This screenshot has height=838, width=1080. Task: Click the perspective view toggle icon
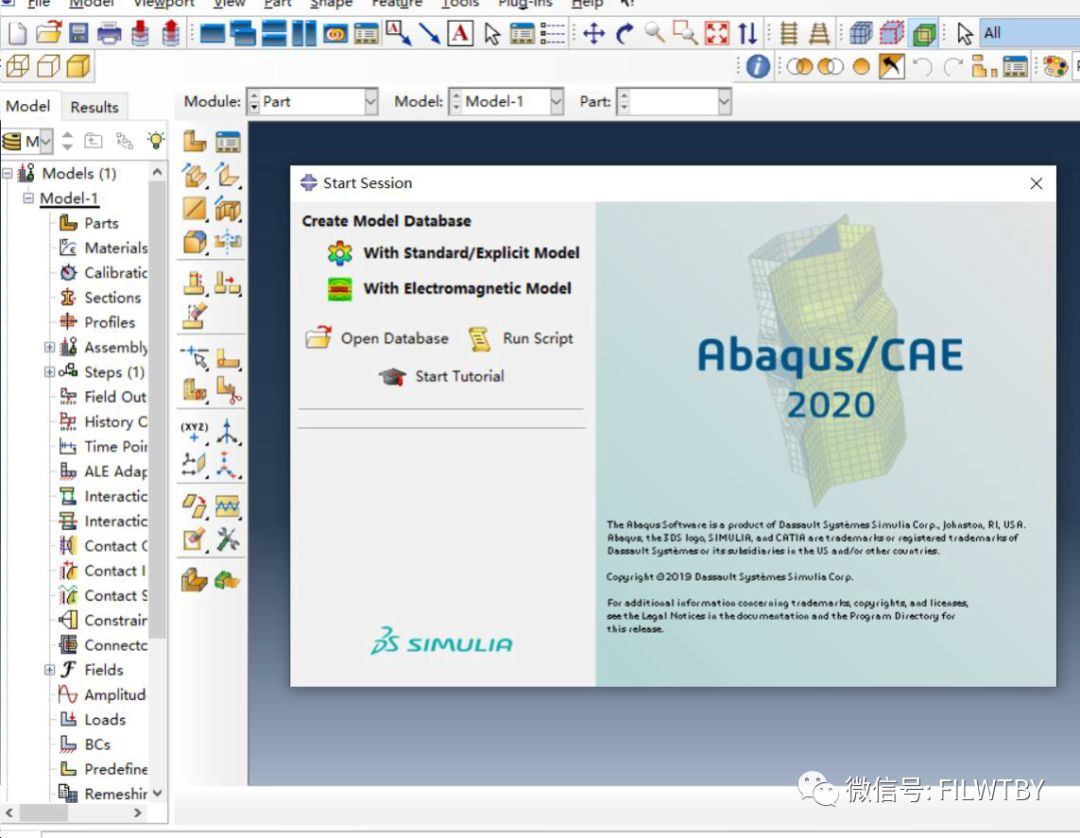point(819,33)
